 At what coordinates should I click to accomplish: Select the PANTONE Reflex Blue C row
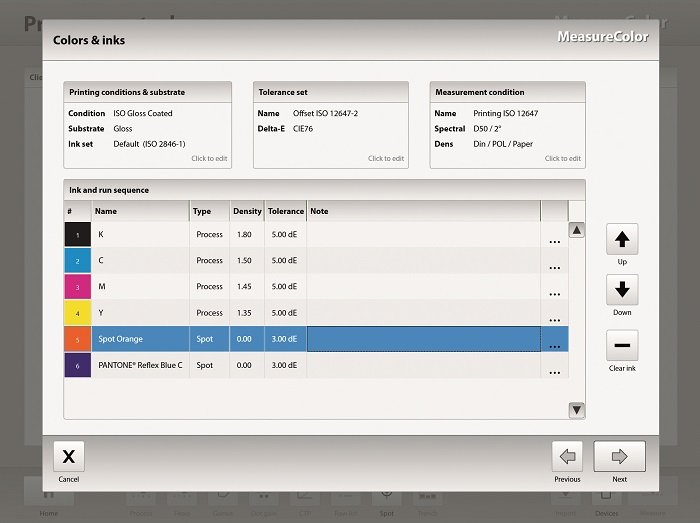[x=317, y=365]
